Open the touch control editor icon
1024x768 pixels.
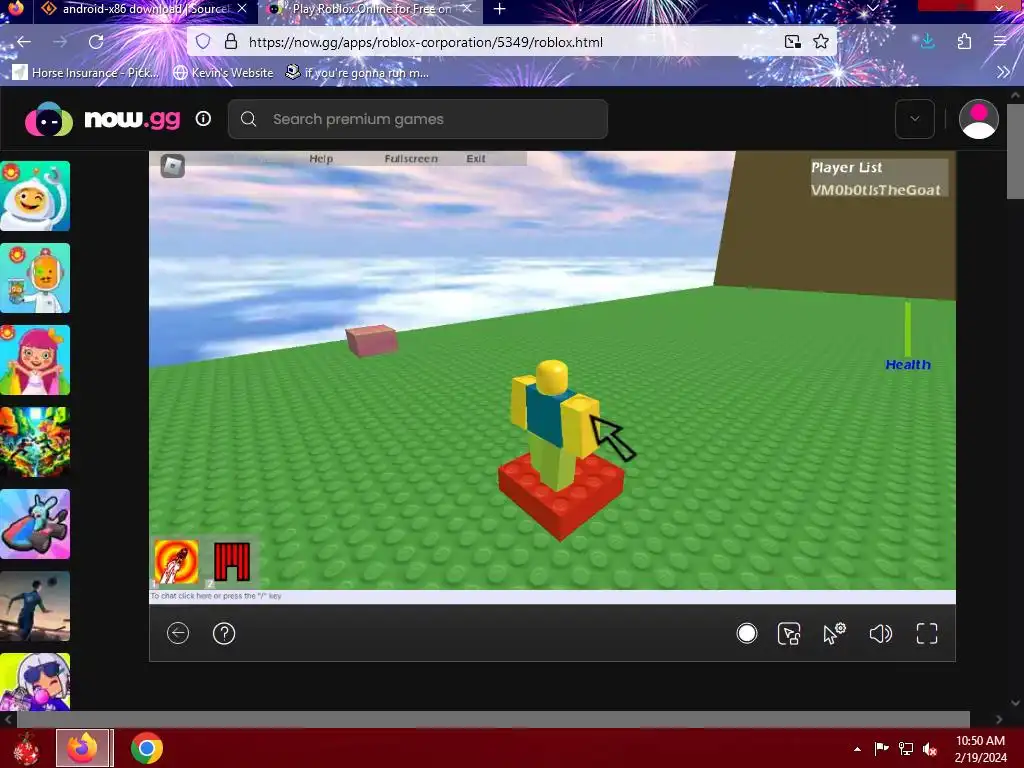(789, 633)
